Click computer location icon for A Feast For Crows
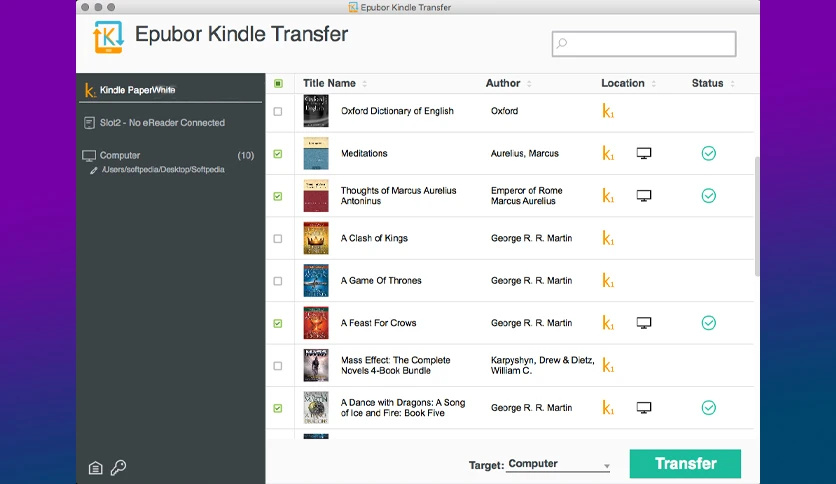This screenshot has width=836, height=484. point(644,323)
